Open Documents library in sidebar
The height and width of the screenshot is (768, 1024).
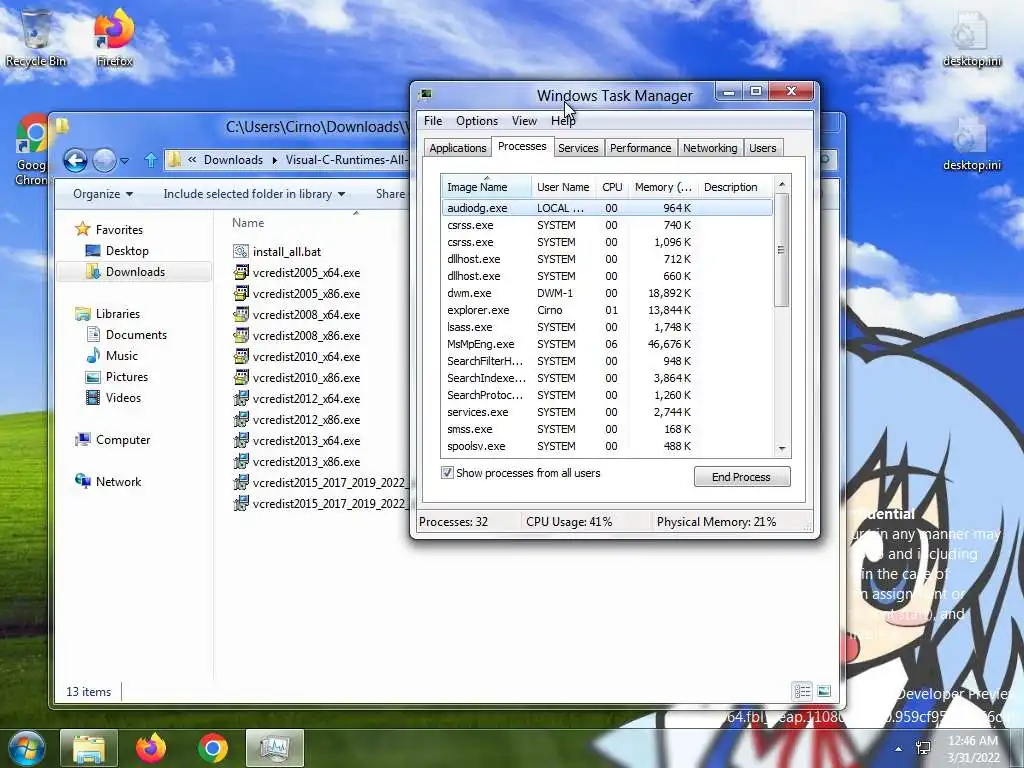(136, 334)
